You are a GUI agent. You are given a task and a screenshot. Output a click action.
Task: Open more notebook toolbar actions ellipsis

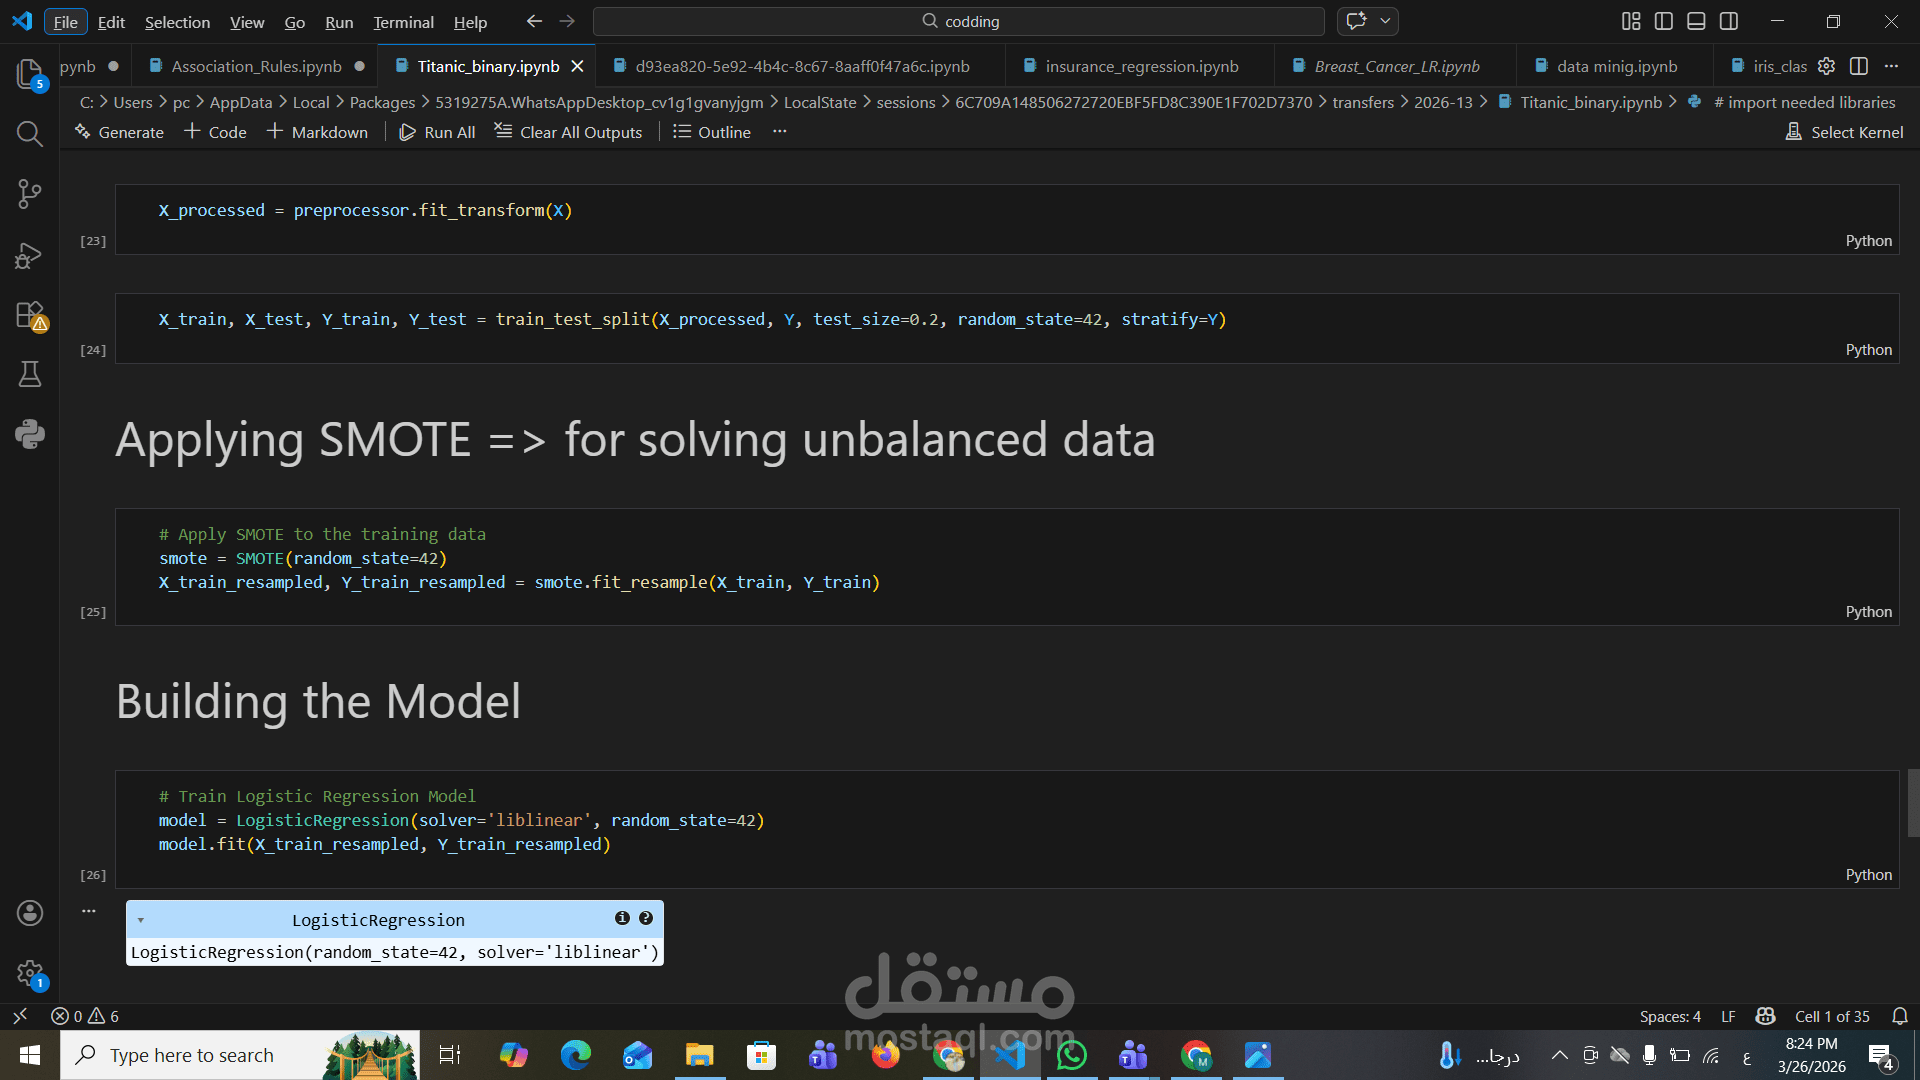tap(780, 132)
